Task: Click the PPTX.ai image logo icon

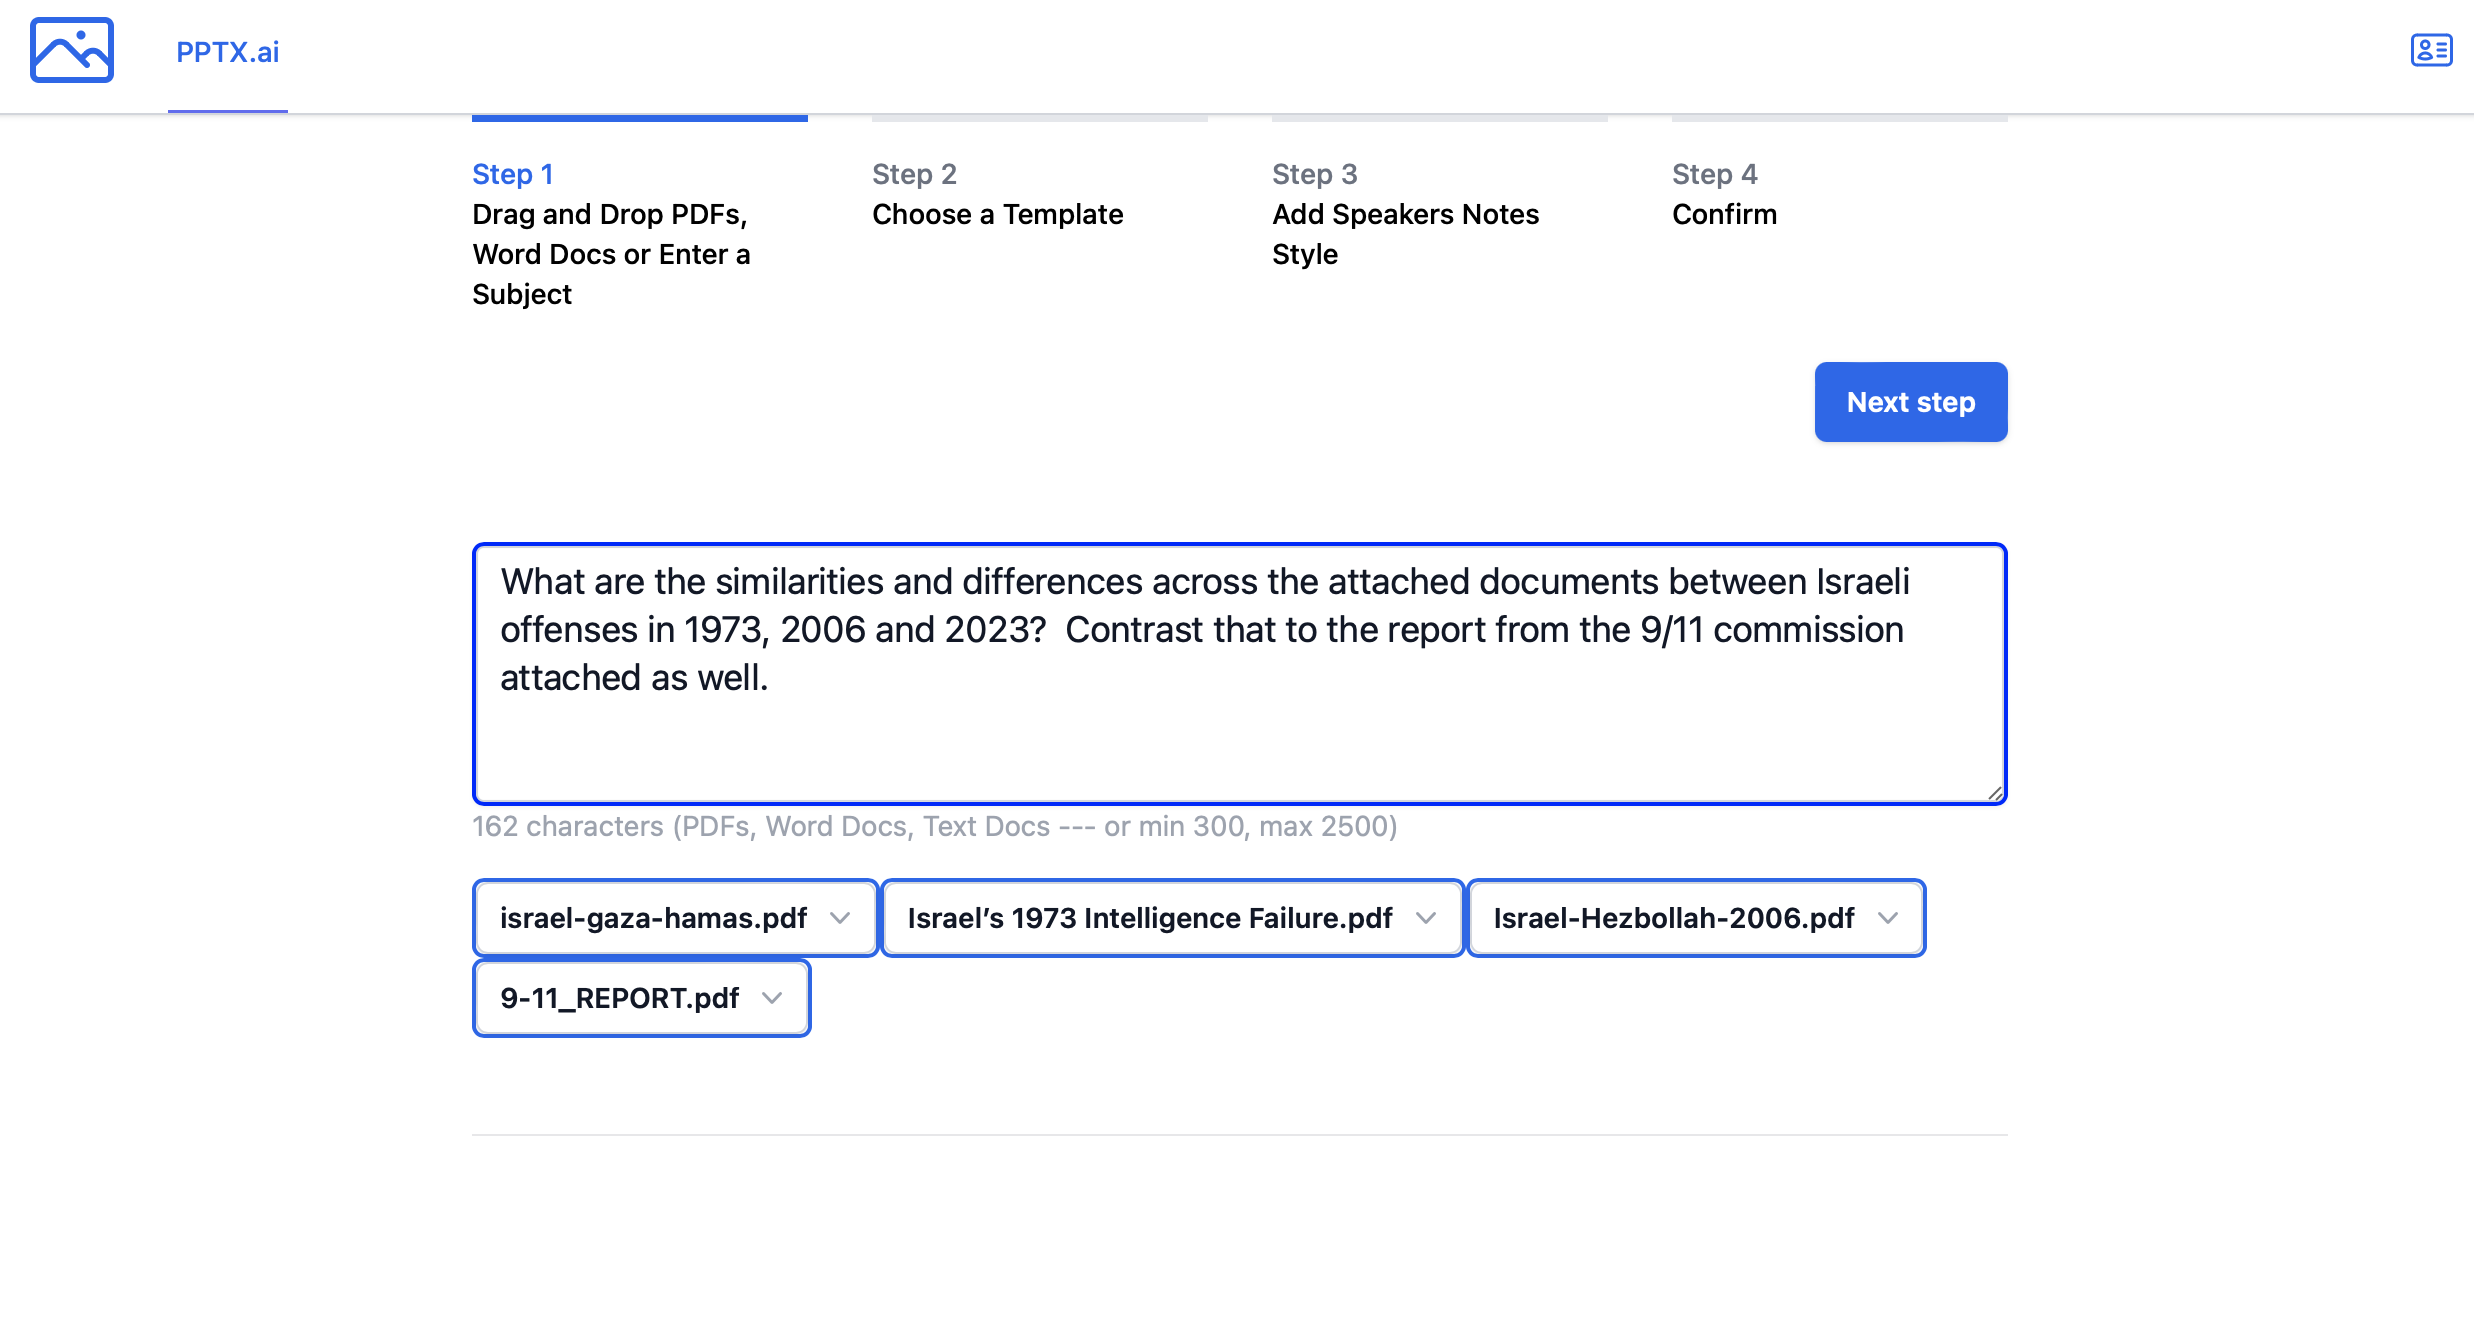Action: [x=72, y=50]
